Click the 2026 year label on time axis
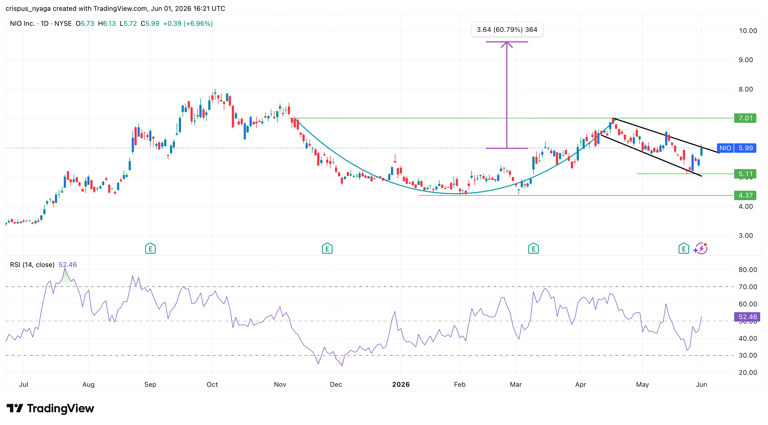Viewport: 768px width, 425px height. coord(401,384)
